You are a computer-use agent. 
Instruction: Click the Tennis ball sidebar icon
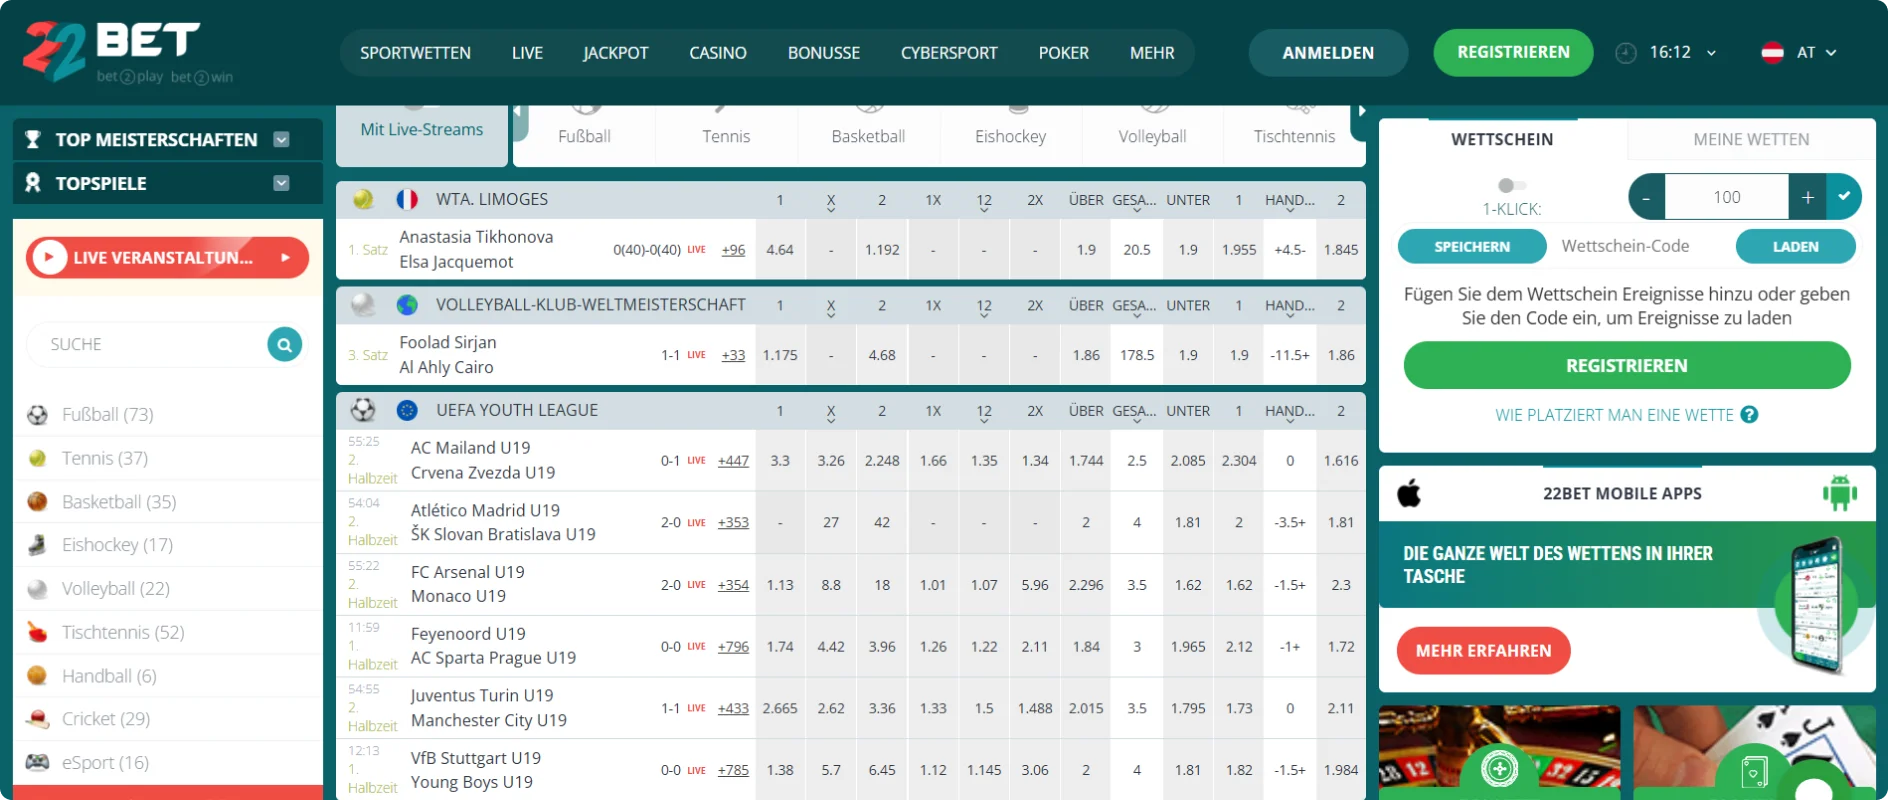tap(37, 459)
